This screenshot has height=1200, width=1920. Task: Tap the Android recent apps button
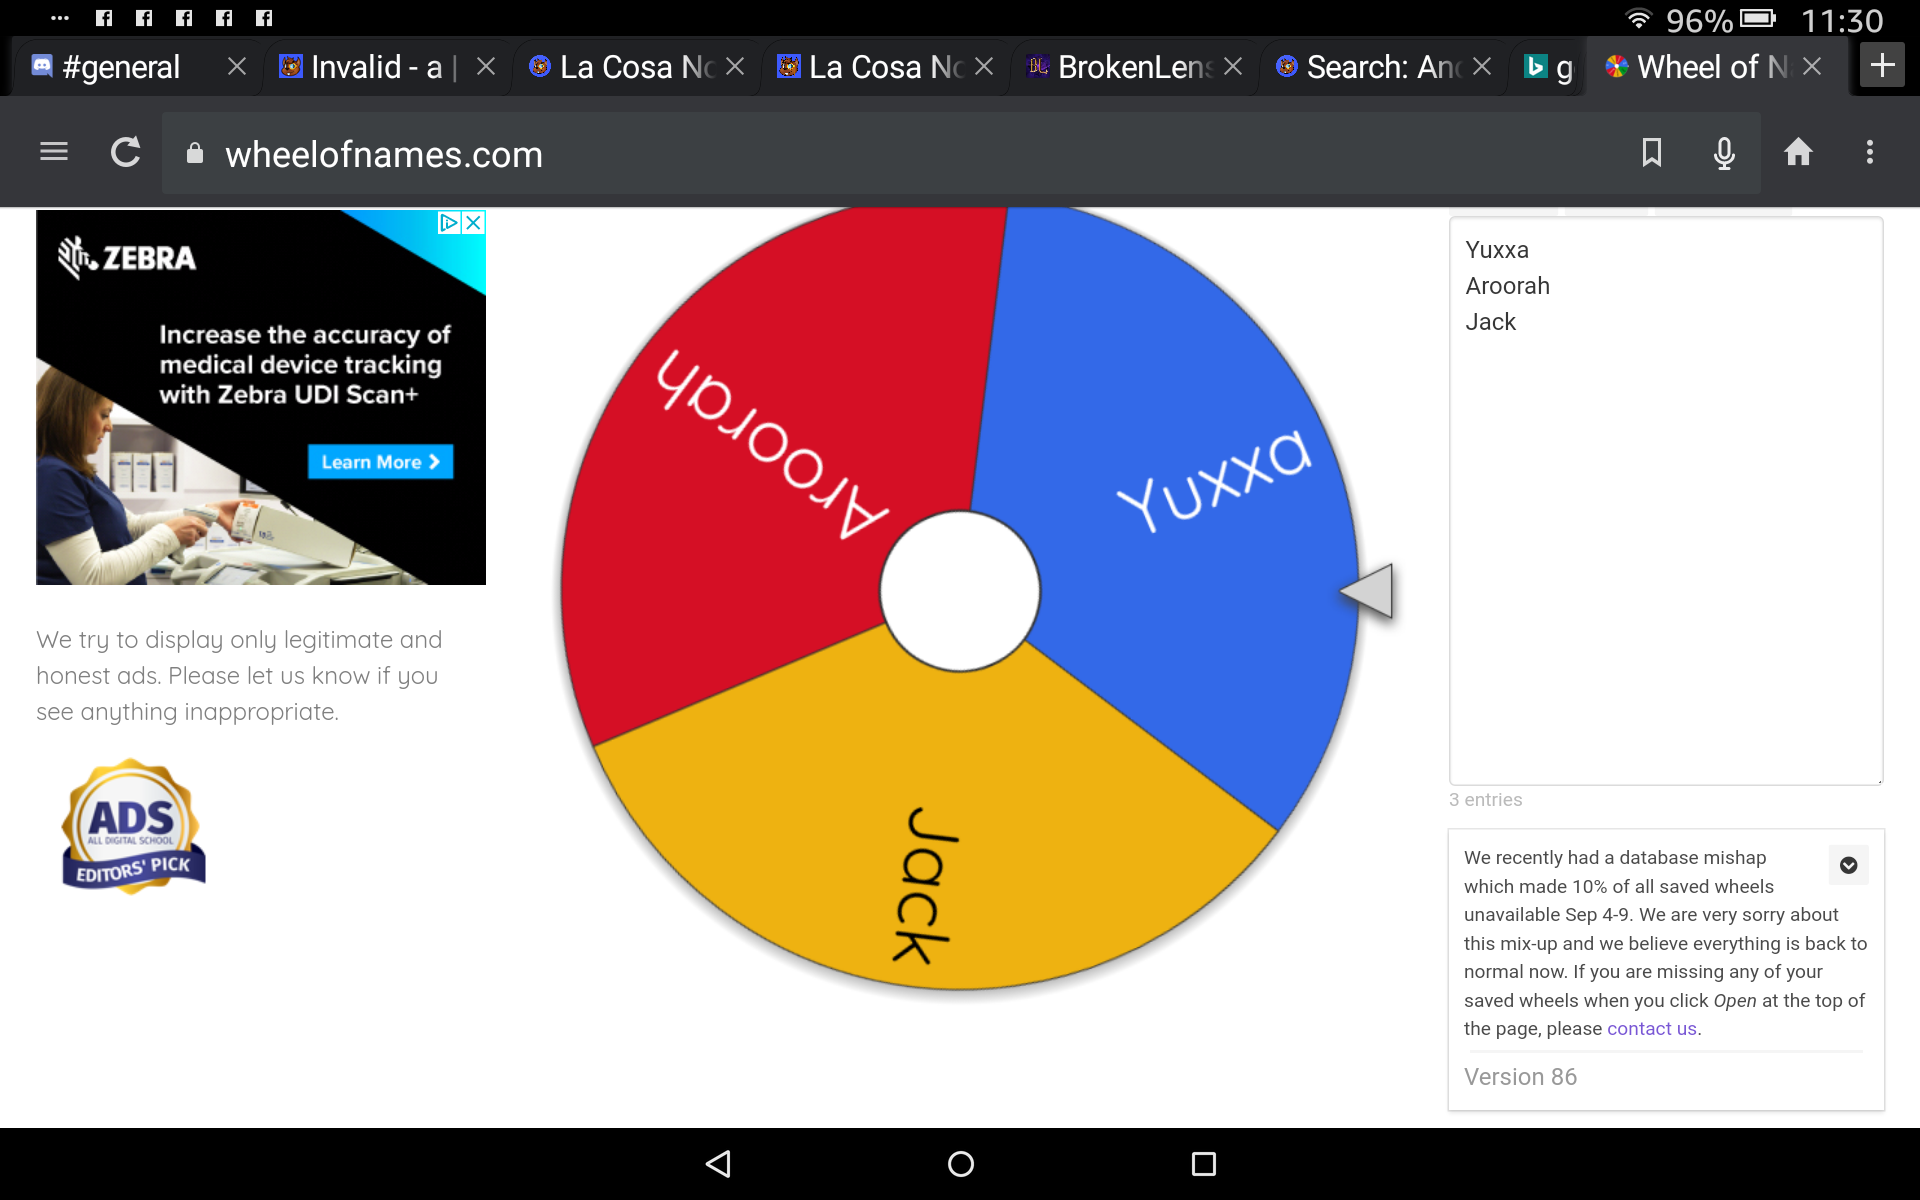(1204, 1164)
